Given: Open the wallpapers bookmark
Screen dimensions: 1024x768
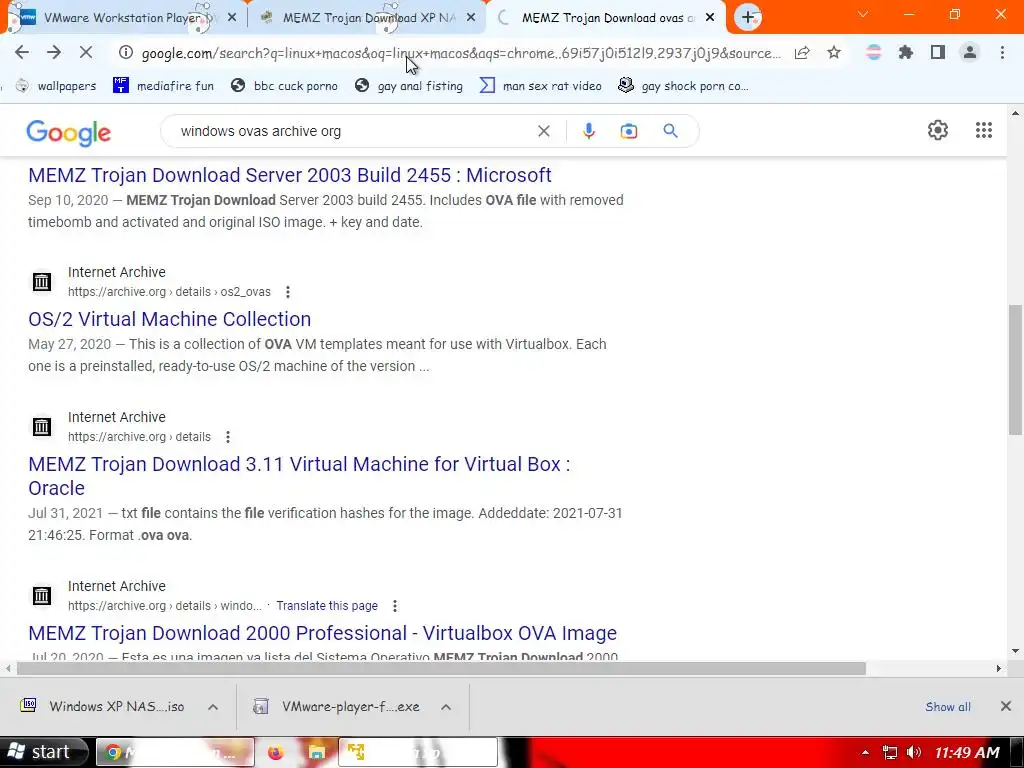Looking at the screenshot, I should [56, 86].
